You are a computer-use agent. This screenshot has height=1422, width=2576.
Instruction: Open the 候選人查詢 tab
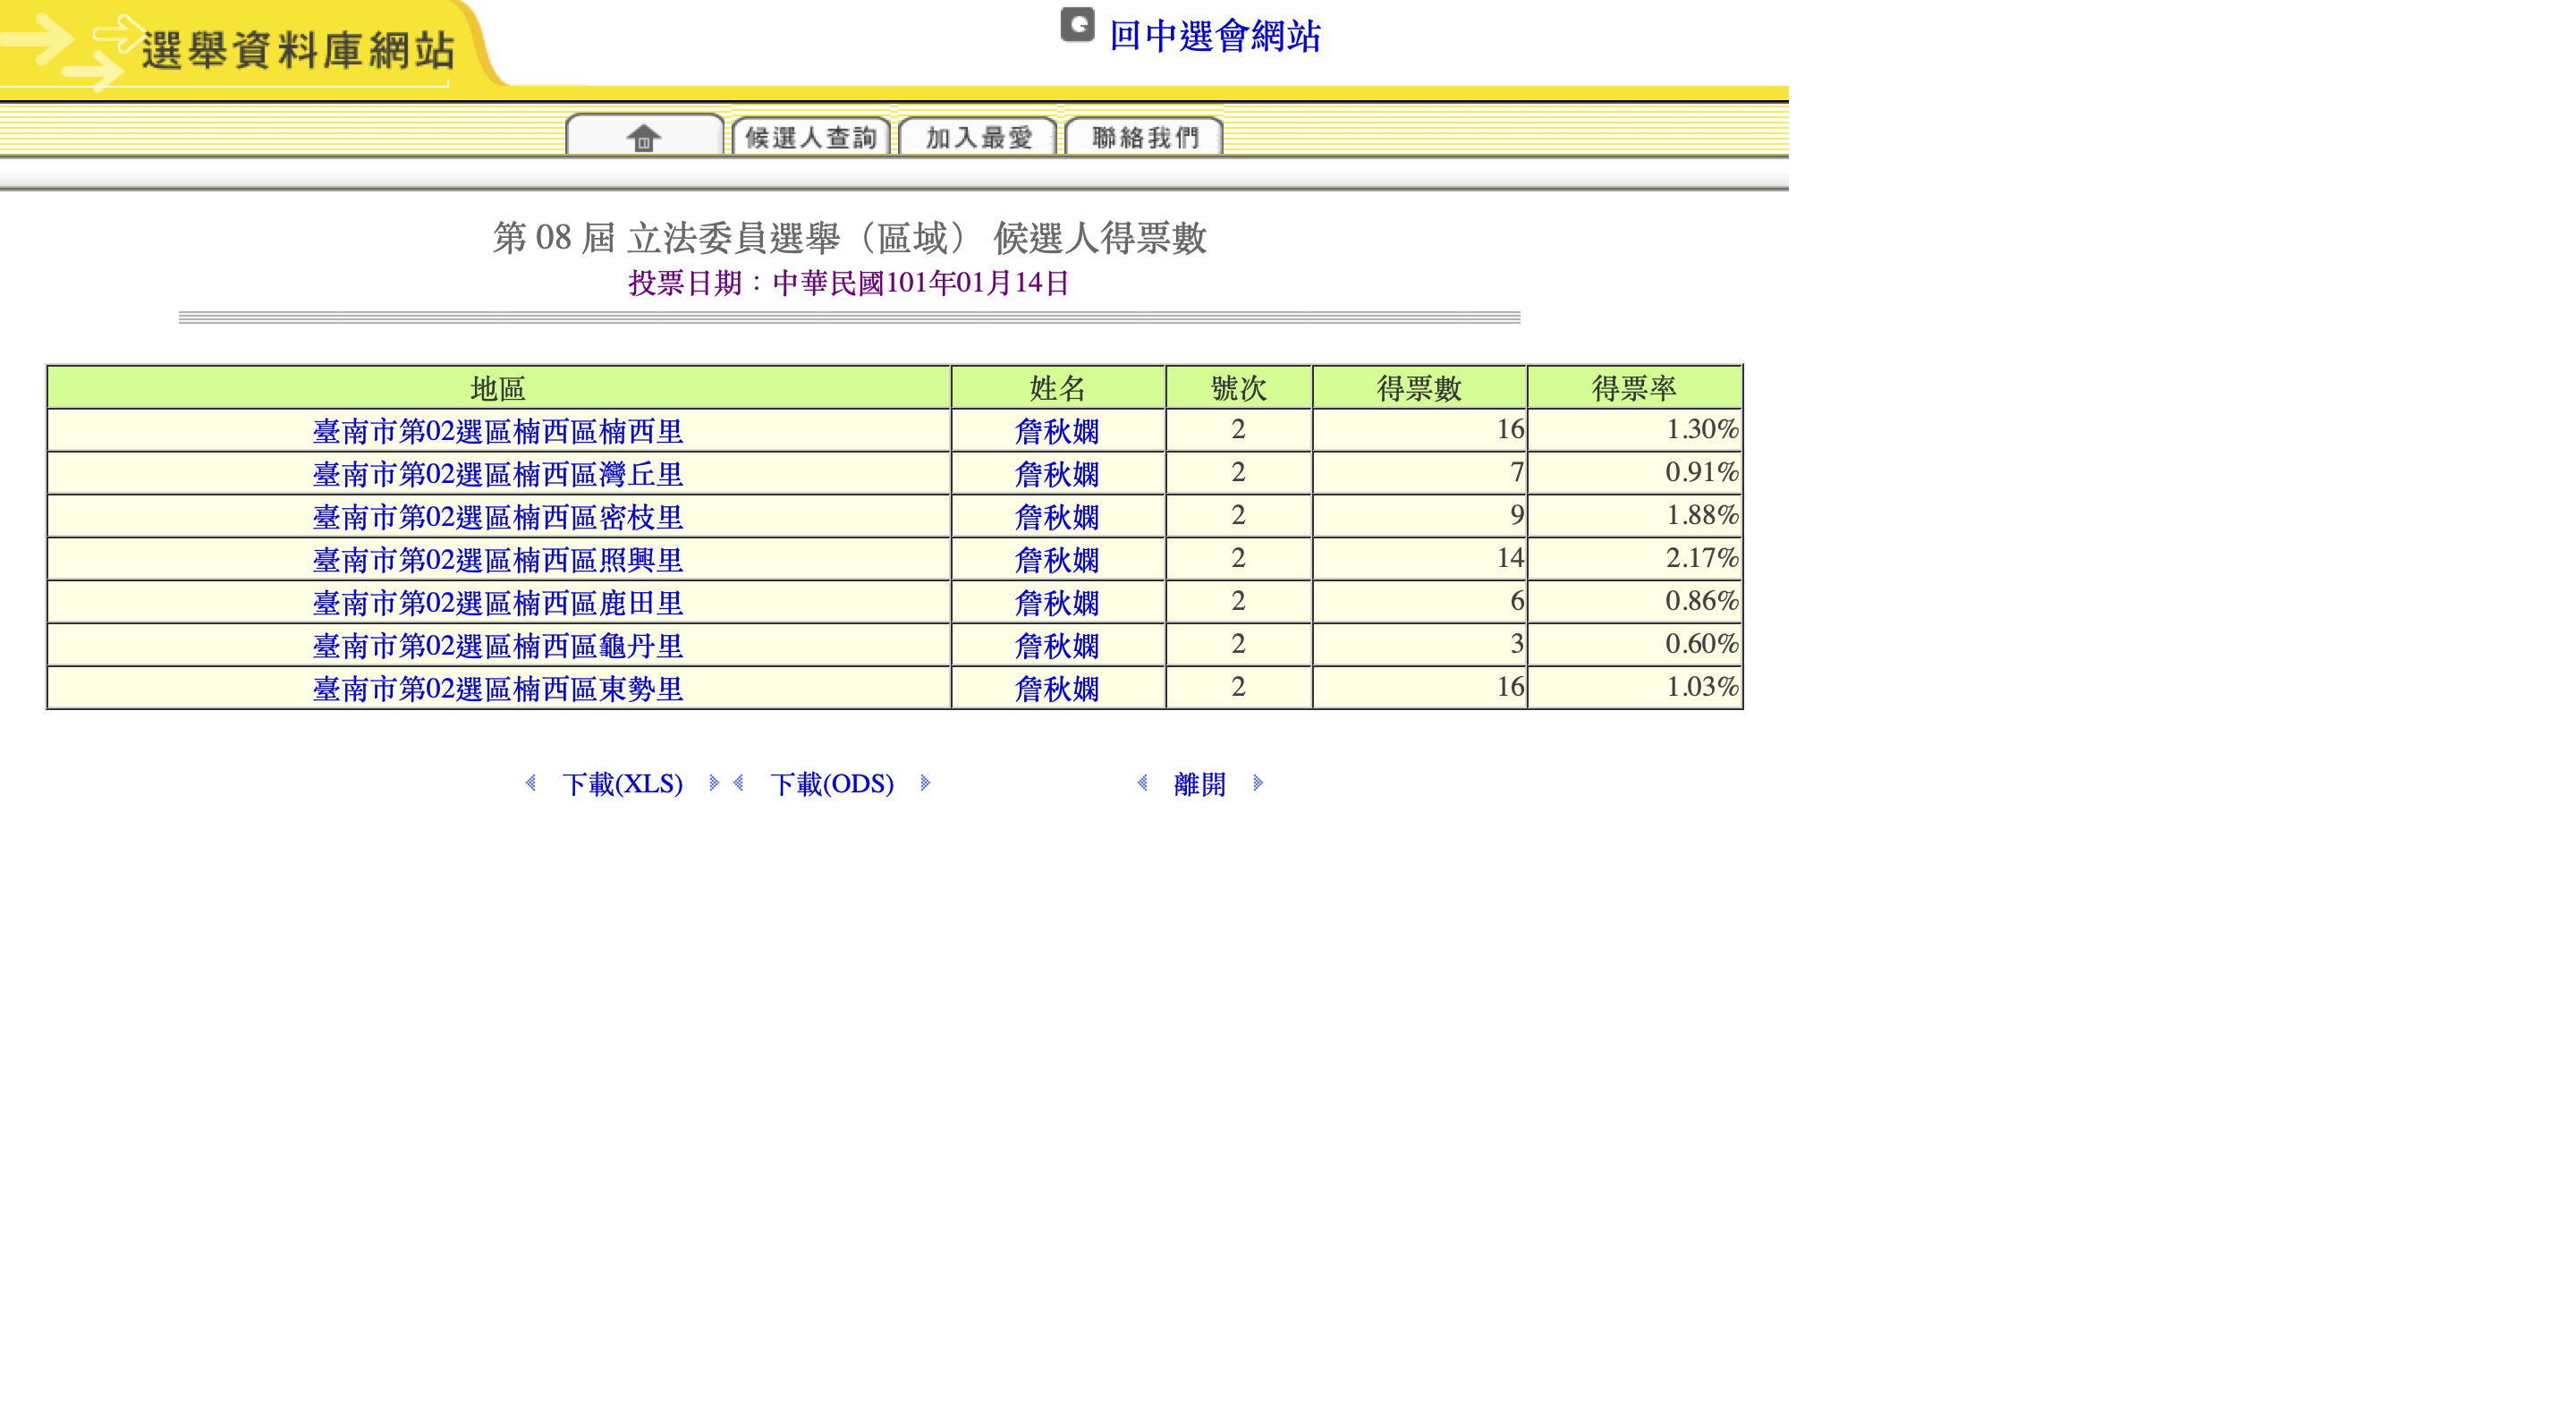coord(810,137)
